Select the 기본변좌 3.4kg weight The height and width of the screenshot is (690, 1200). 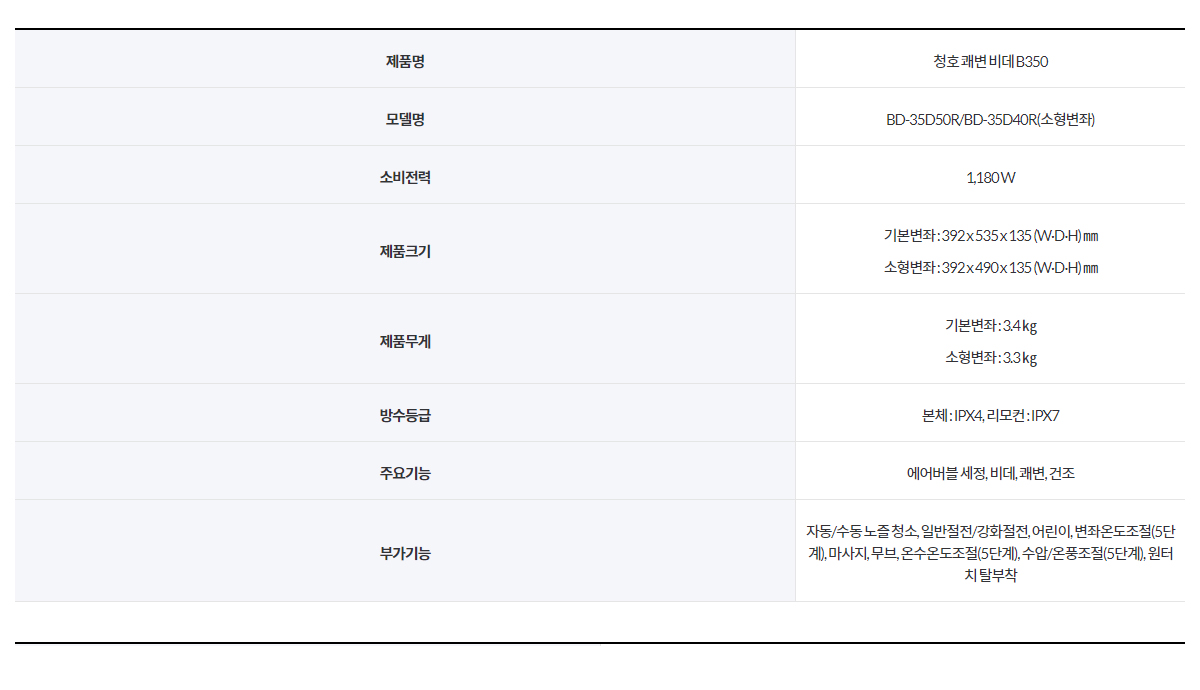click(990, 326)
